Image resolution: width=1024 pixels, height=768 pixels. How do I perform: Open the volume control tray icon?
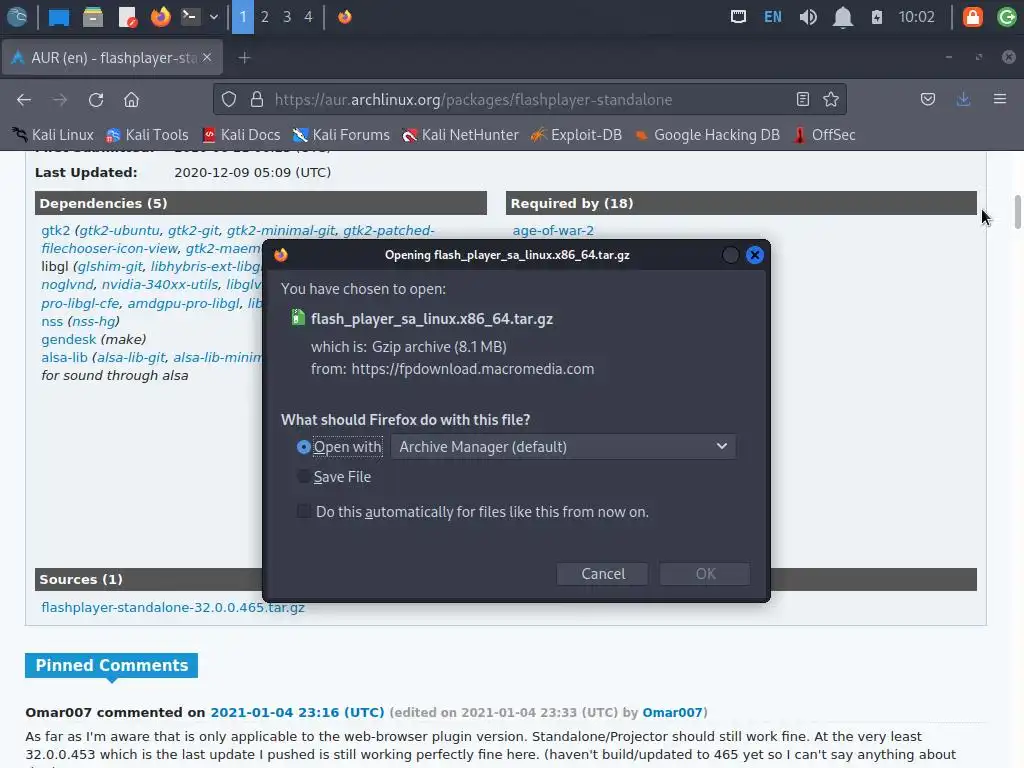(x=808, y=16)
